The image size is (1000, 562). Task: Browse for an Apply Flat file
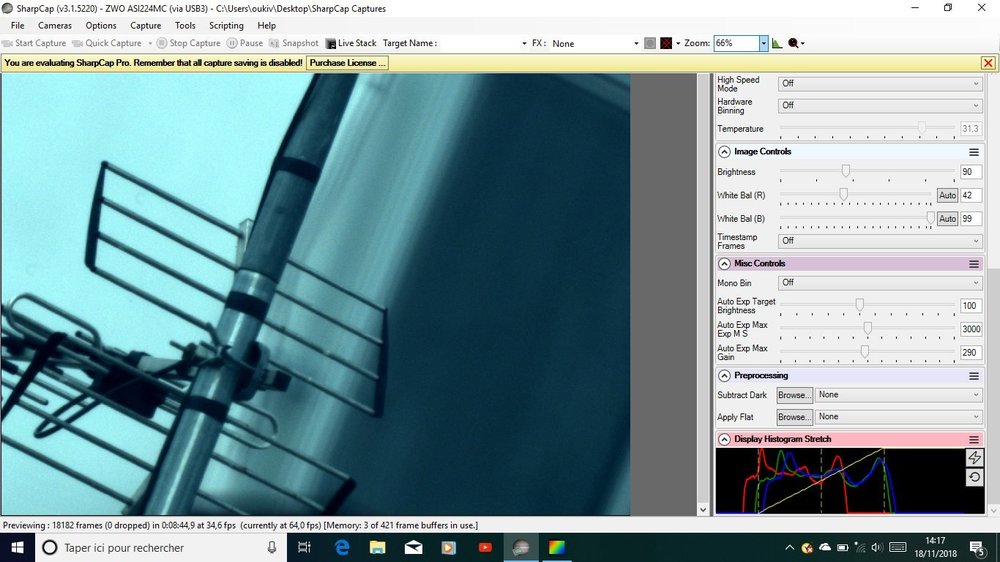tap(795, 417)
